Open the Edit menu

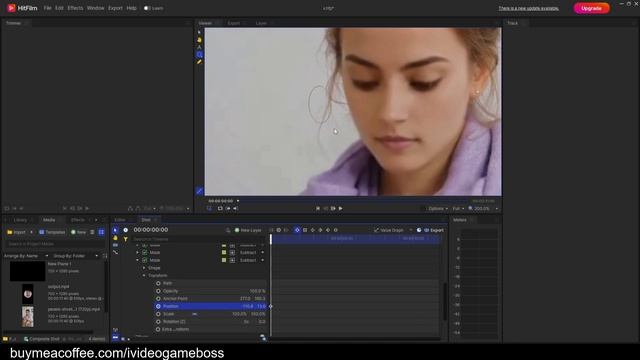tap(59, 8)
